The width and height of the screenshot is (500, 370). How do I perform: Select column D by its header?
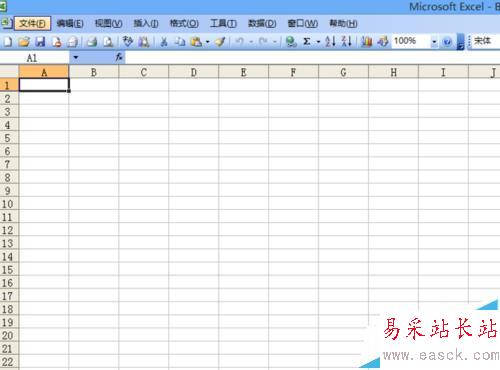click(194, 72)
